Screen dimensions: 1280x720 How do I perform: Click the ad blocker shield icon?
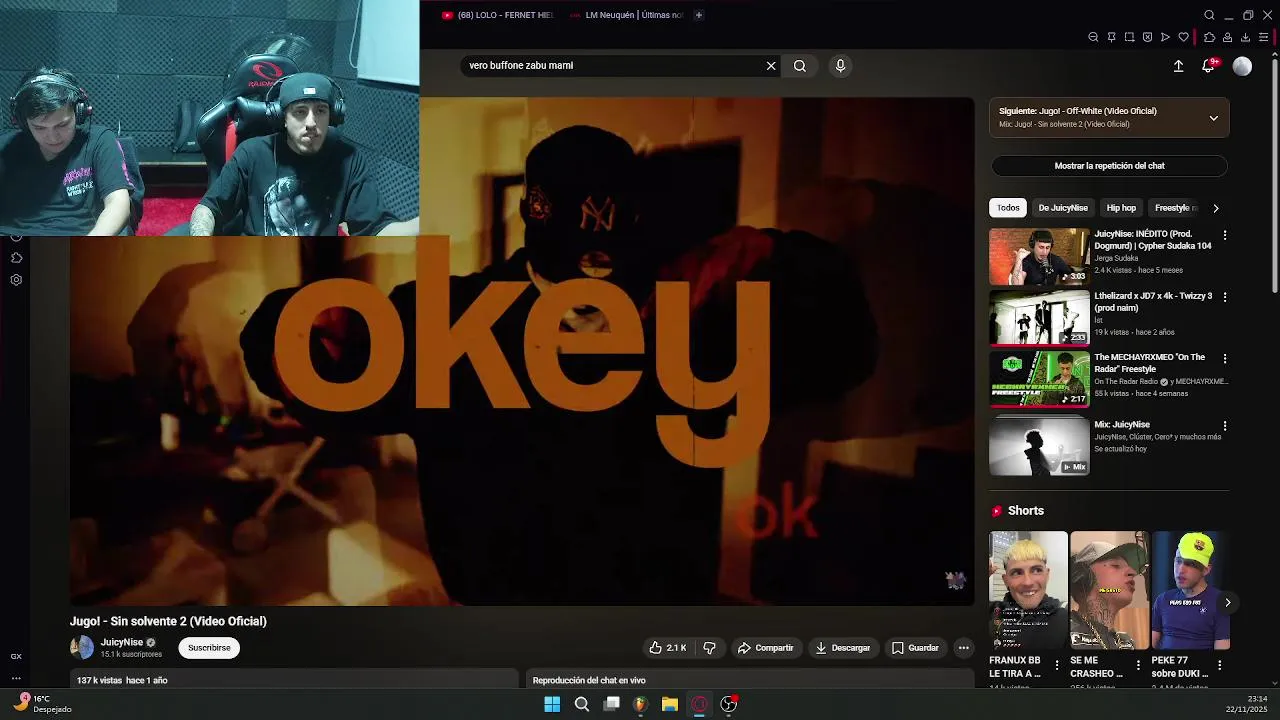[x=1147, y=37]
